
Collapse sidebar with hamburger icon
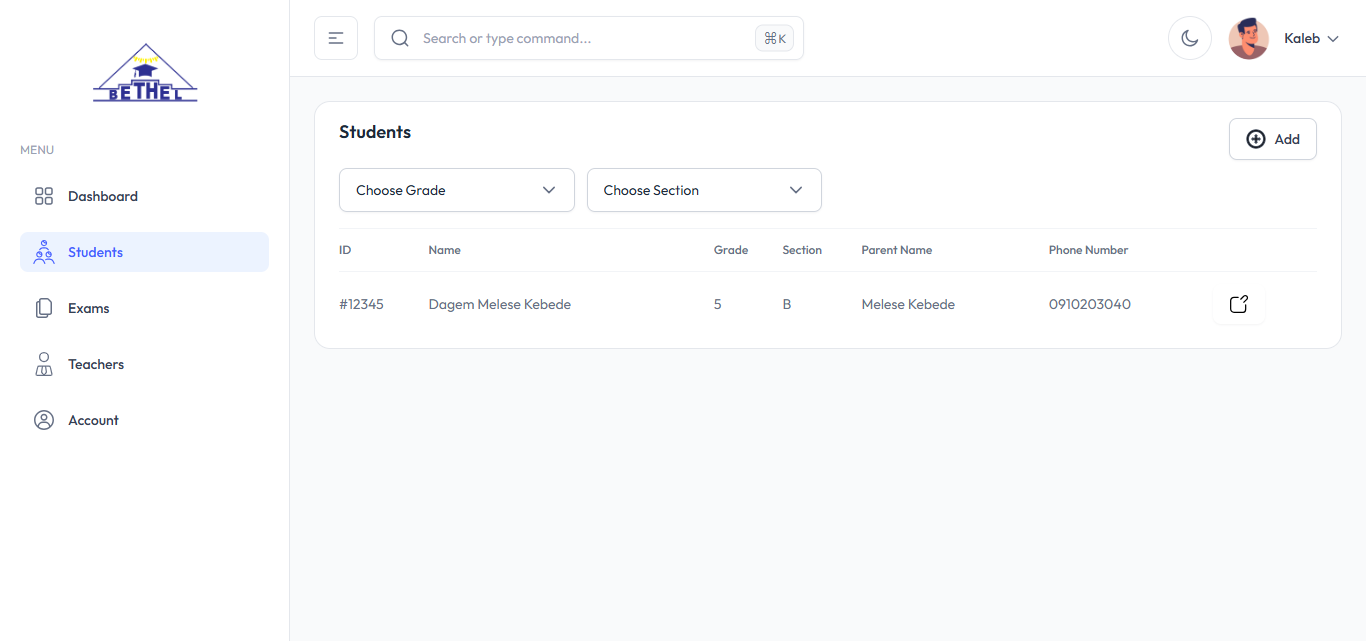tap(336, 38)
